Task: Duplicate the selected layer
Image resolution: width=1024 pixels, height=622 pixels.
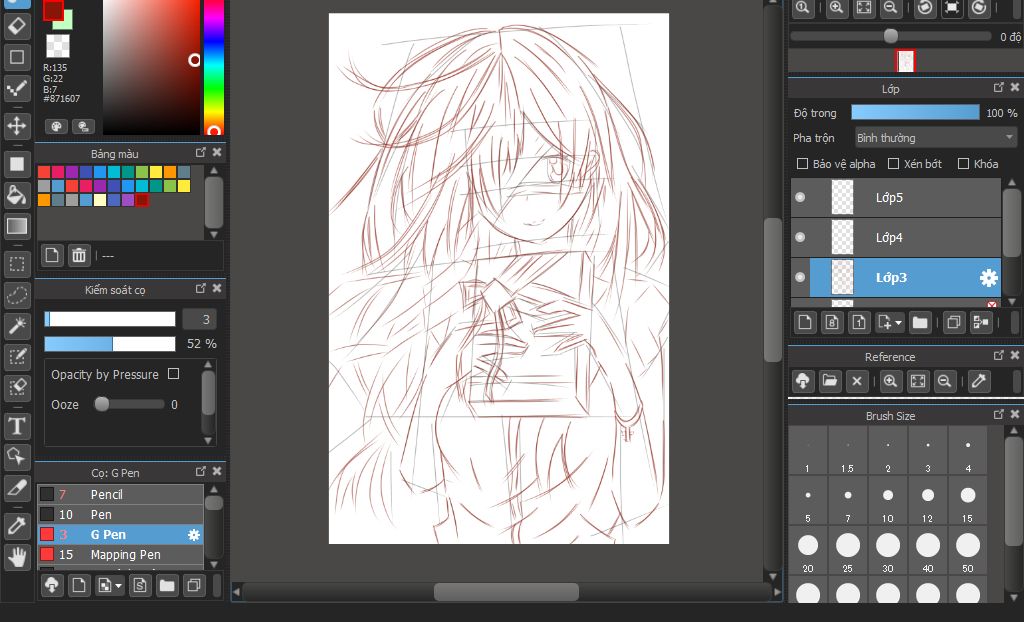Action: [953, 322]
